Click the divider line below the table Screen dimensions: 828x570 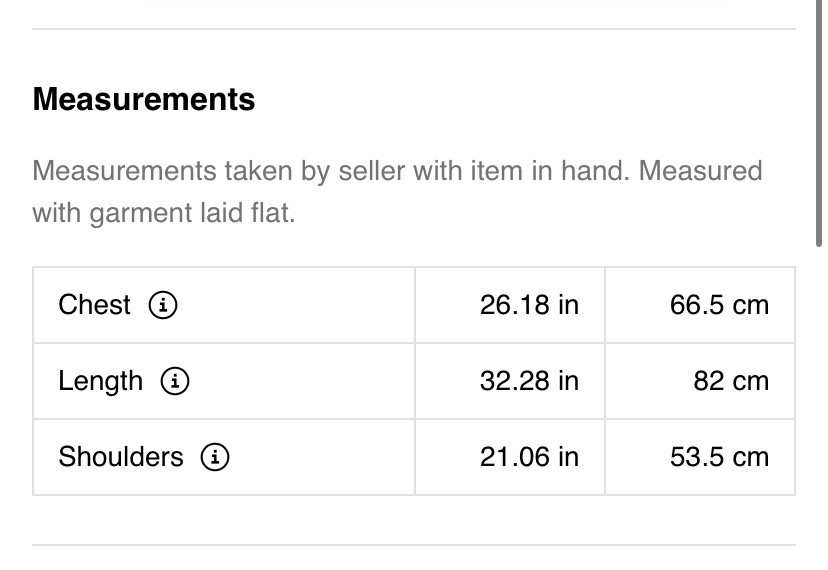pos(414,545)
